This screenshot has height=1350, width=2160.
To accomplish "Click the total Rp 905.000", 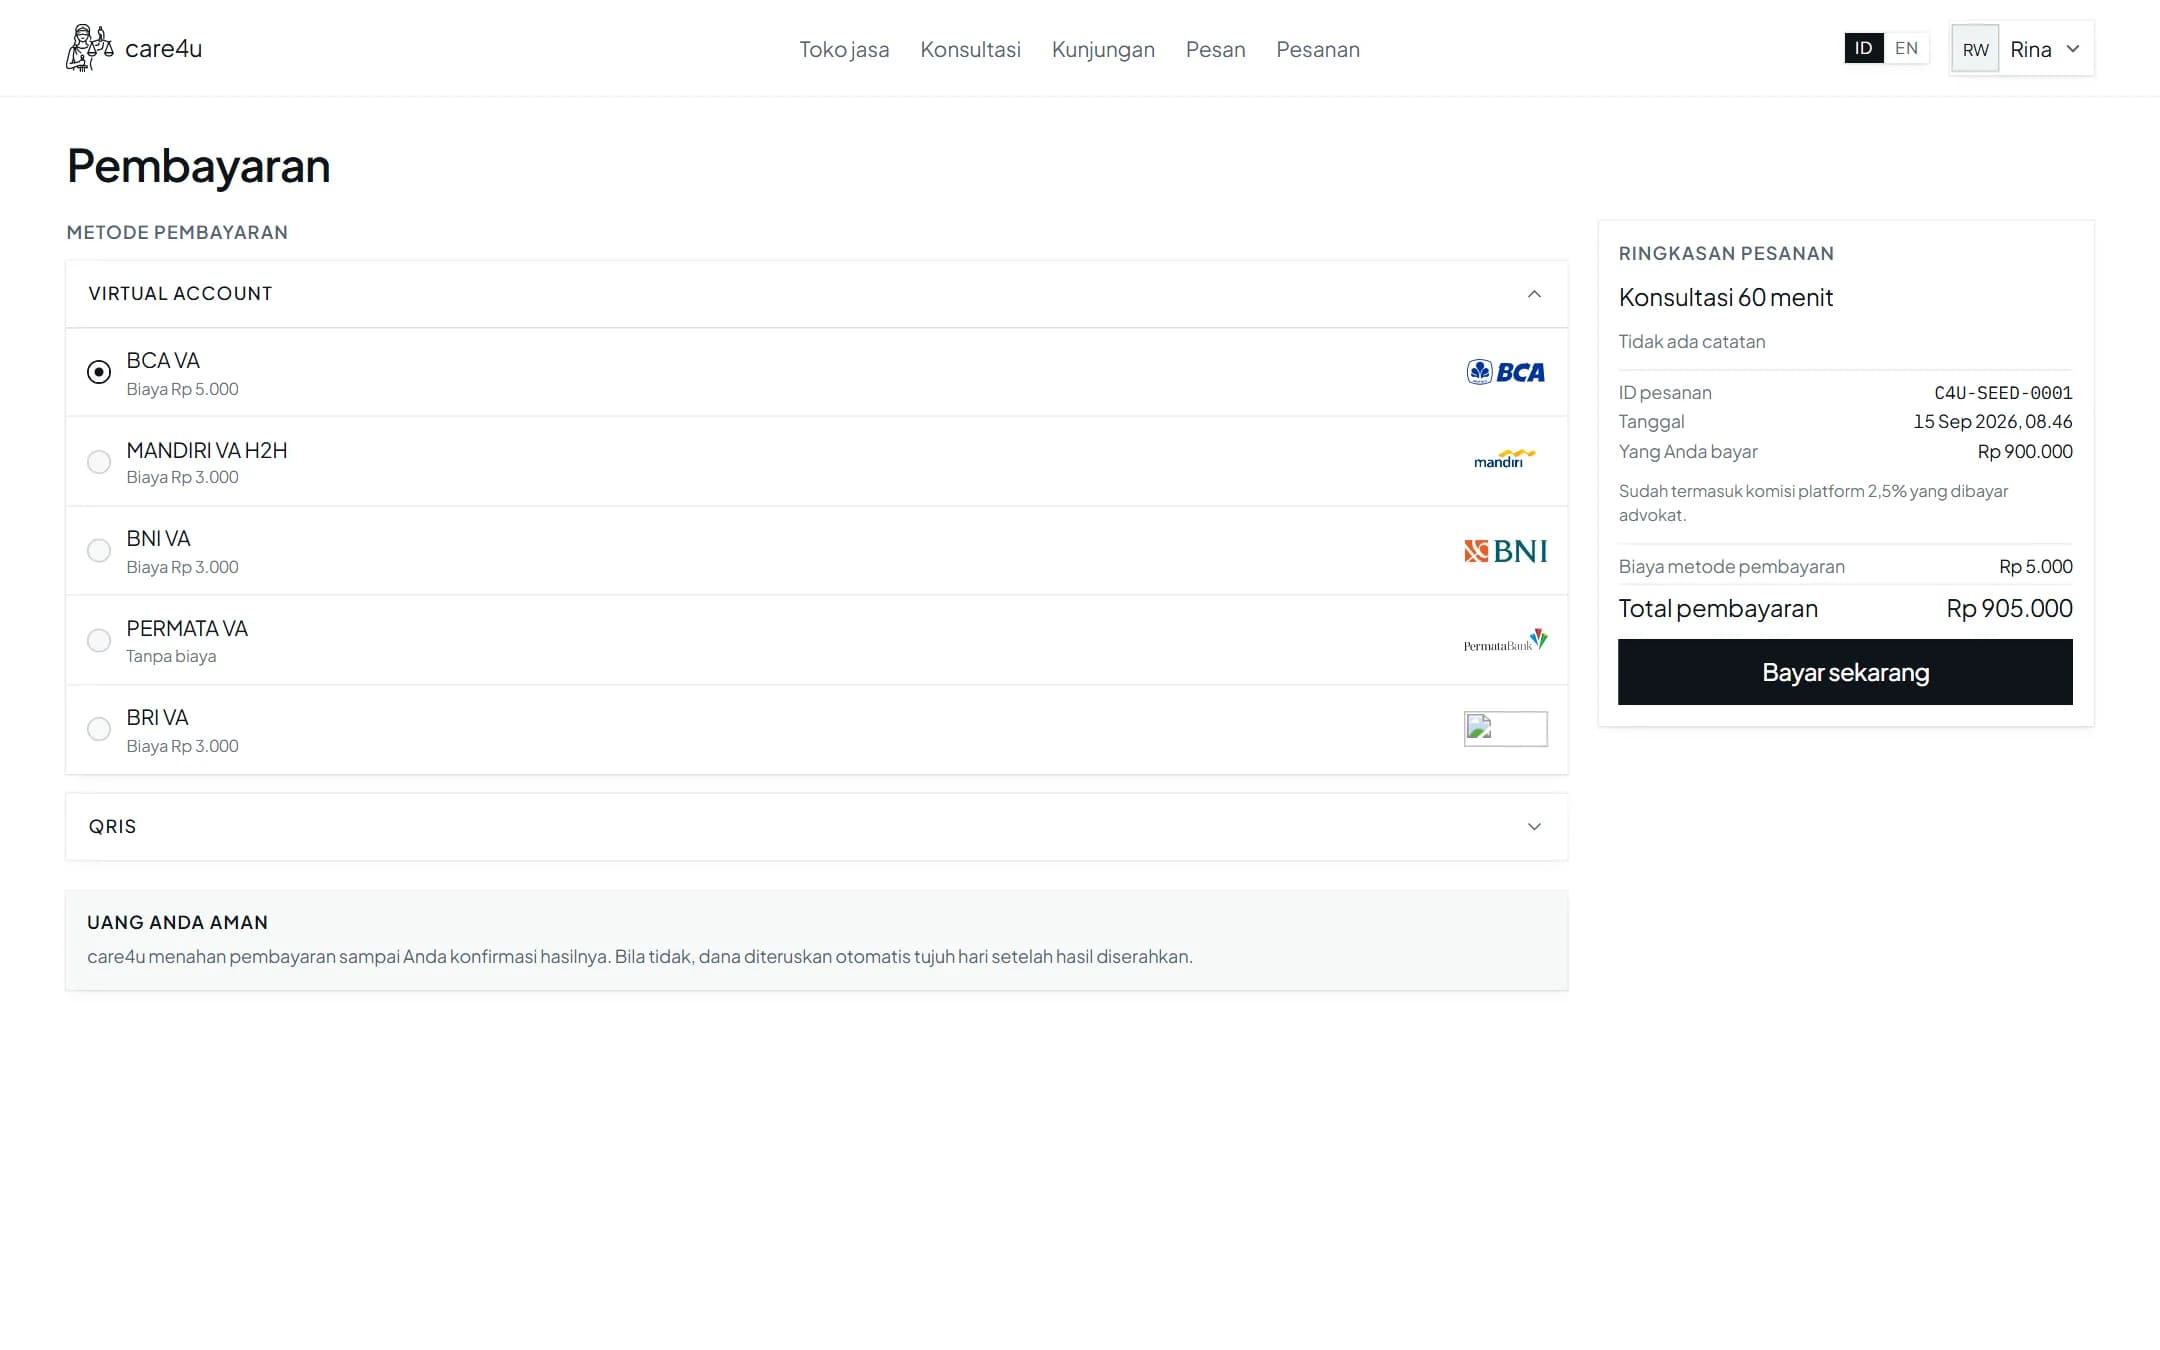I will [2009, 608].
